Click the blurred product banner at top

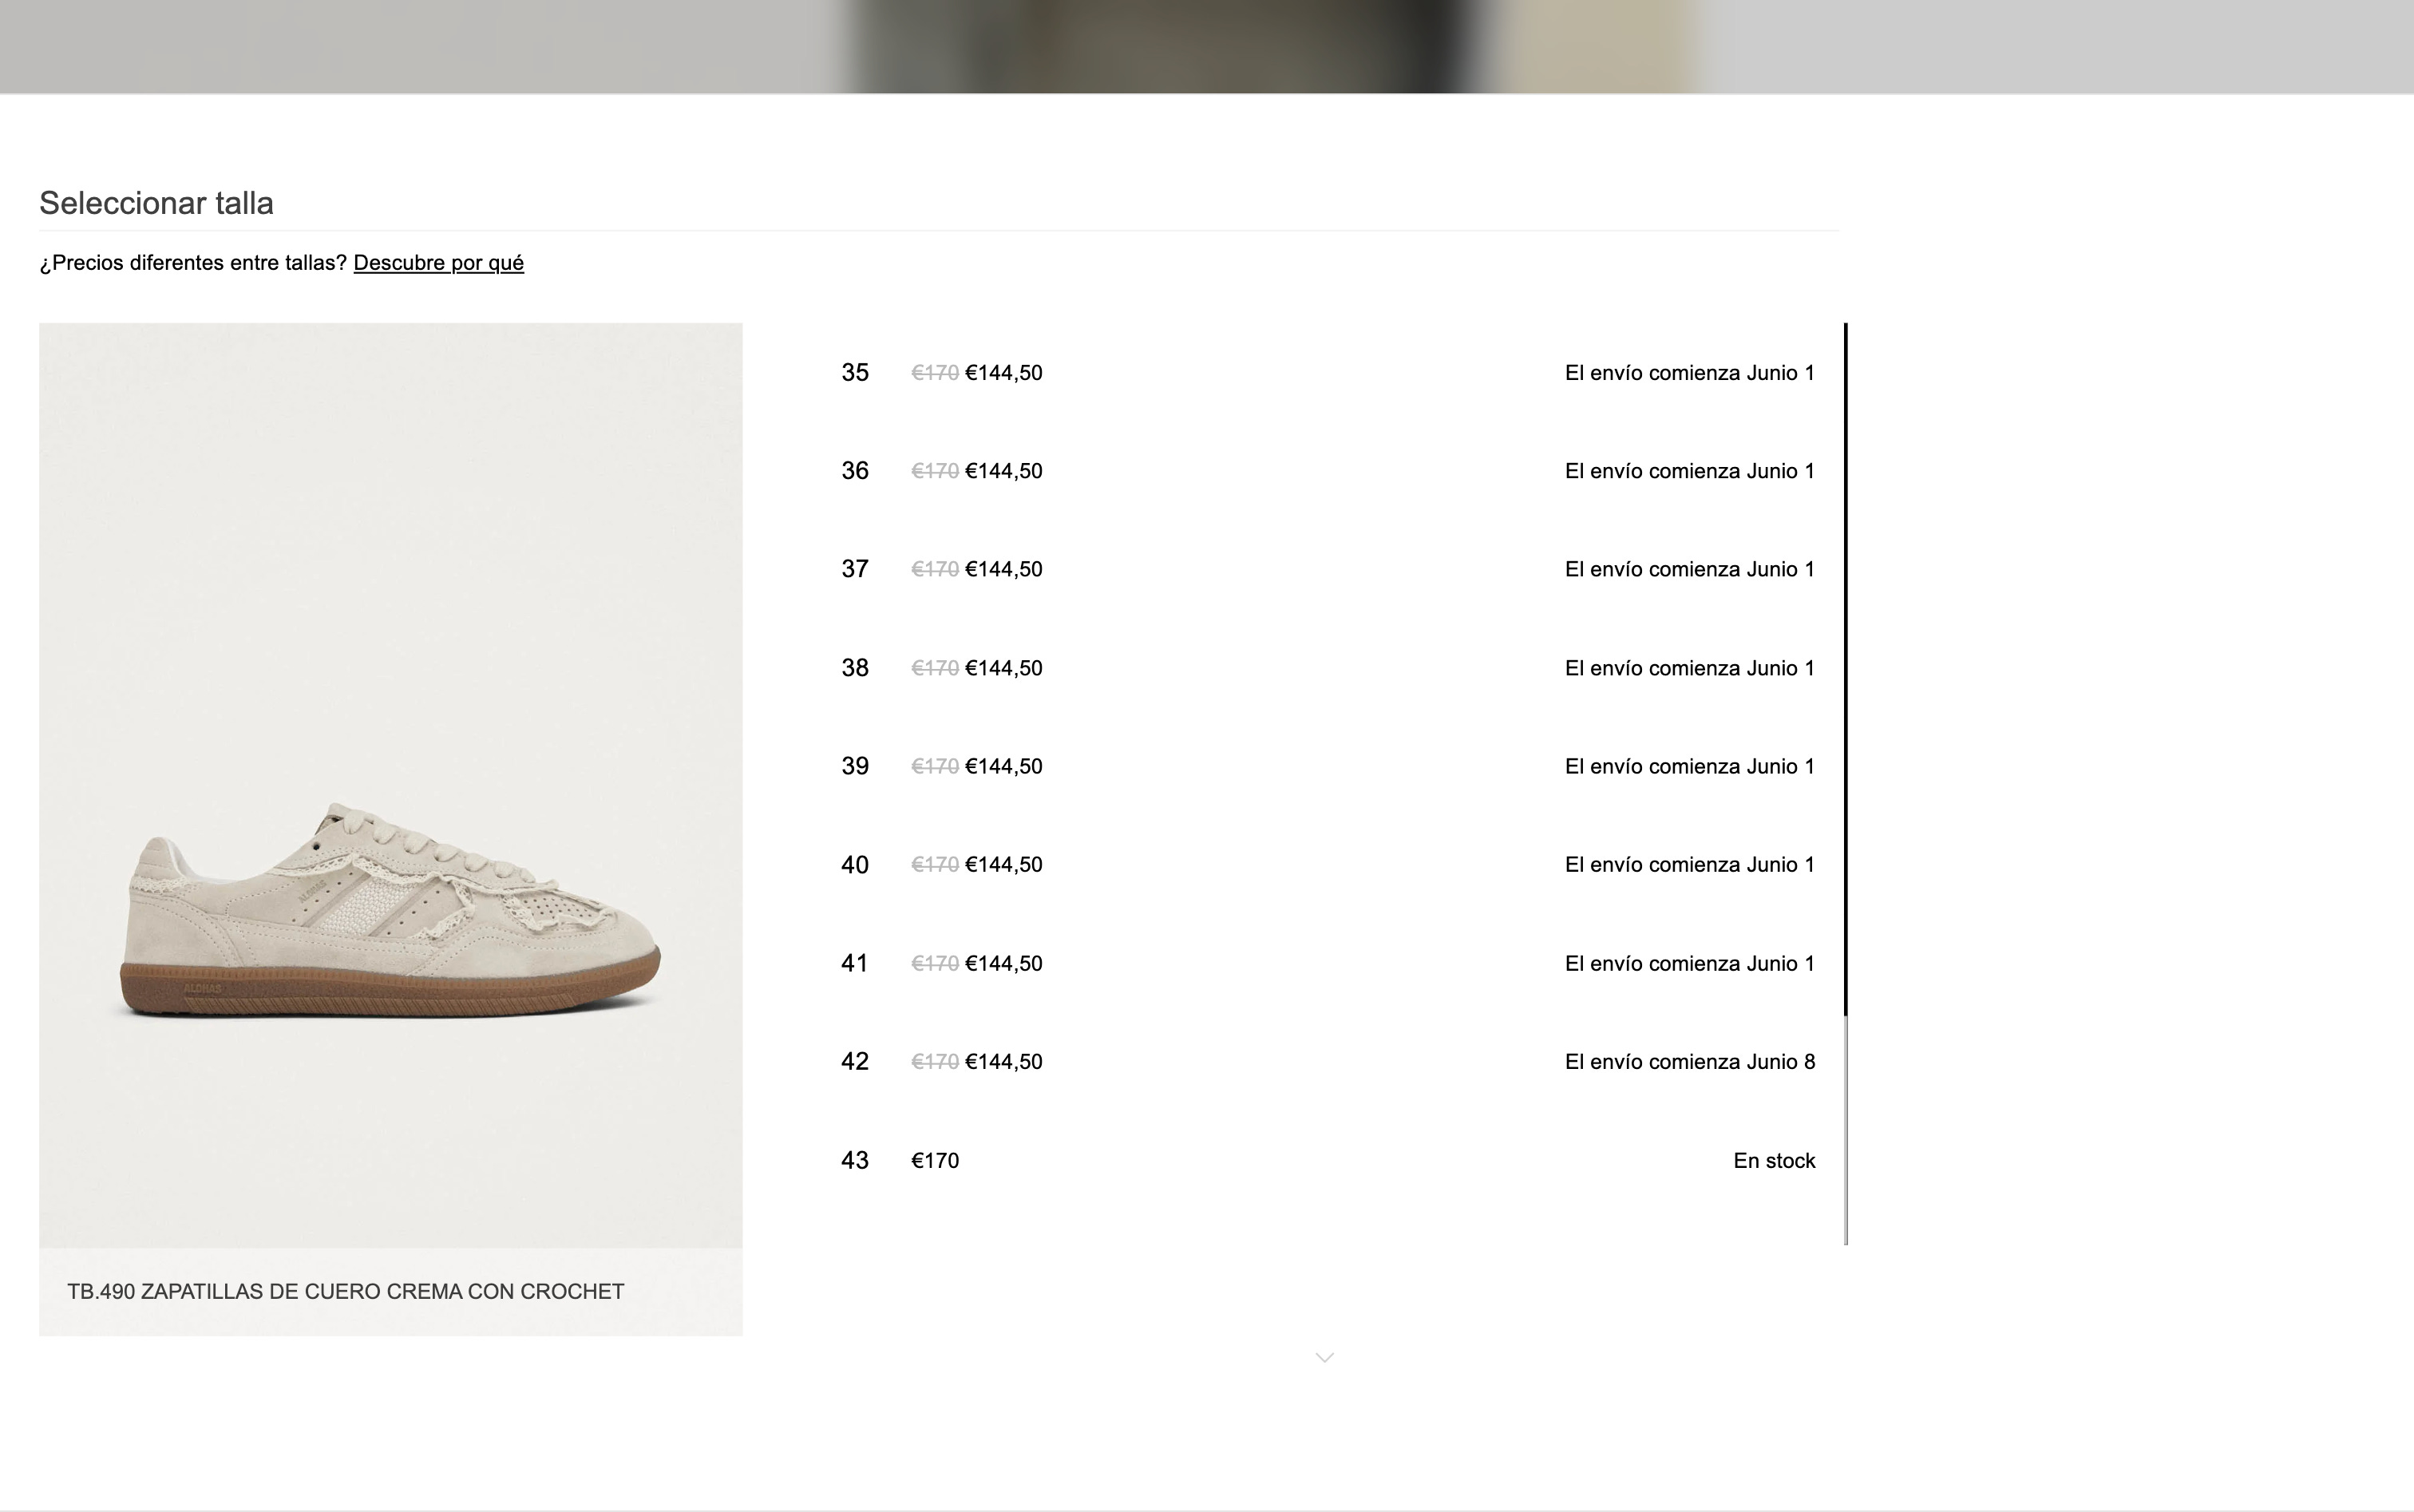point(1207,46)
